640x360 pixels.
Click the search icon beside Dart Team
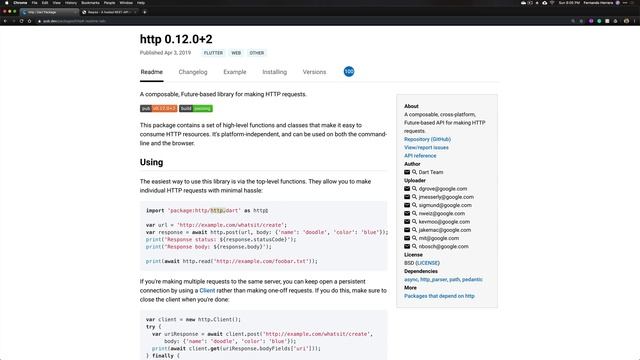(414, 172)
